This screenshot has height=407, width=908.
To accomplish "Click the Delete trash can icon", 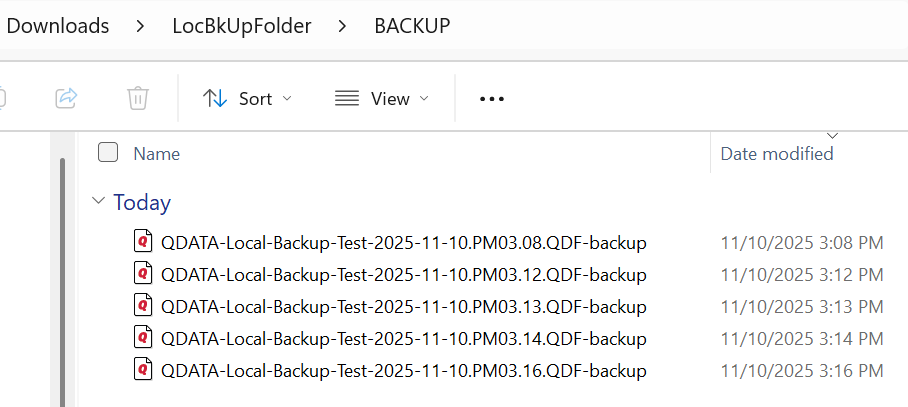I will [138, 98].
